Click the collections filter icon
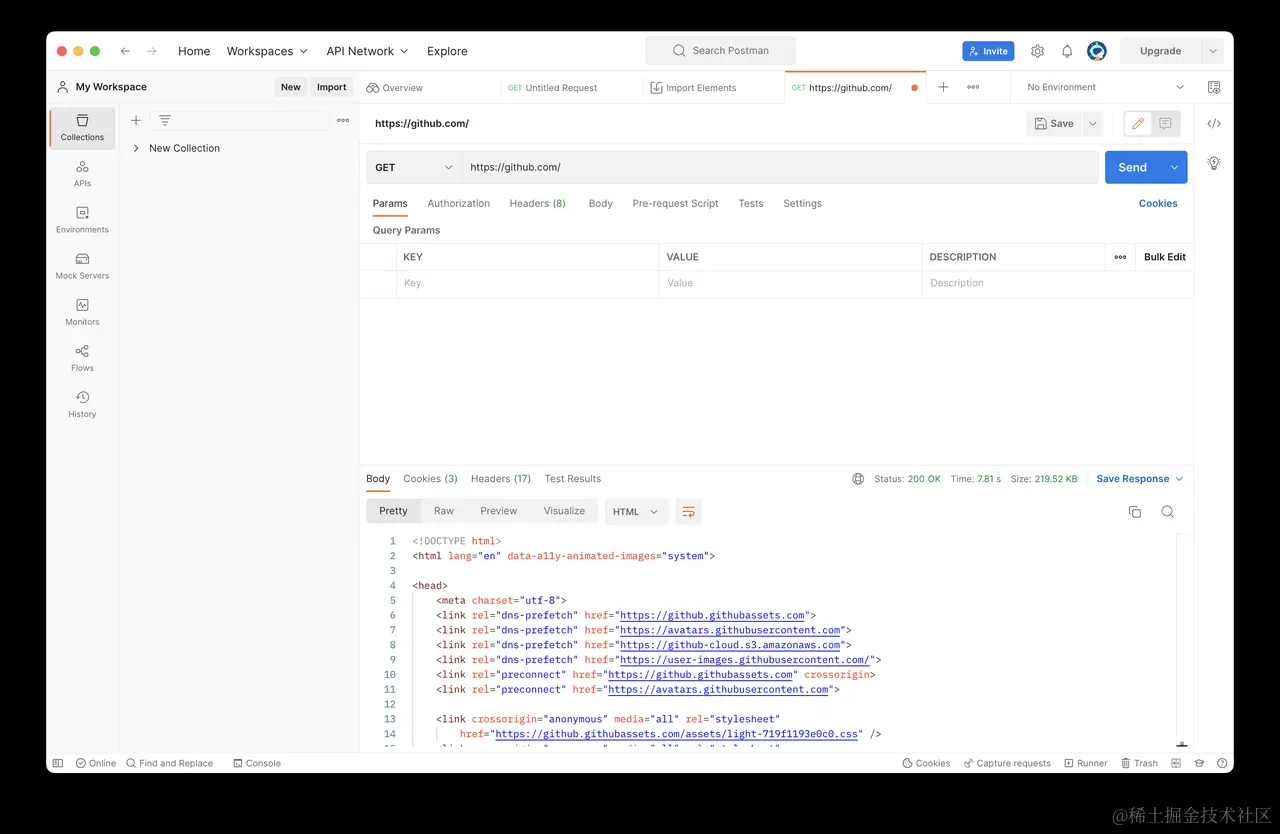1280x834 pixels. 165,120
